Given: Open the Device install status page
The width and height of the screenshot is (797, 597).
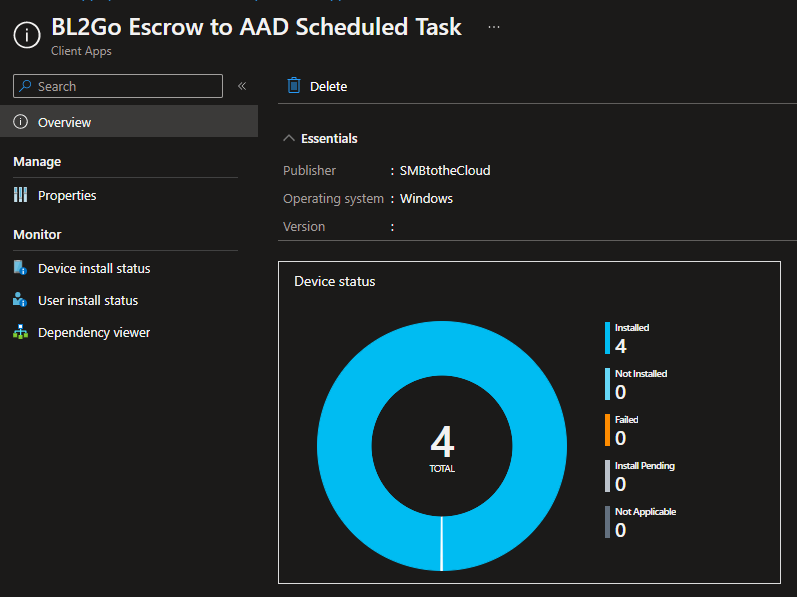Looking at the screenshot, I should pos(94,268).
